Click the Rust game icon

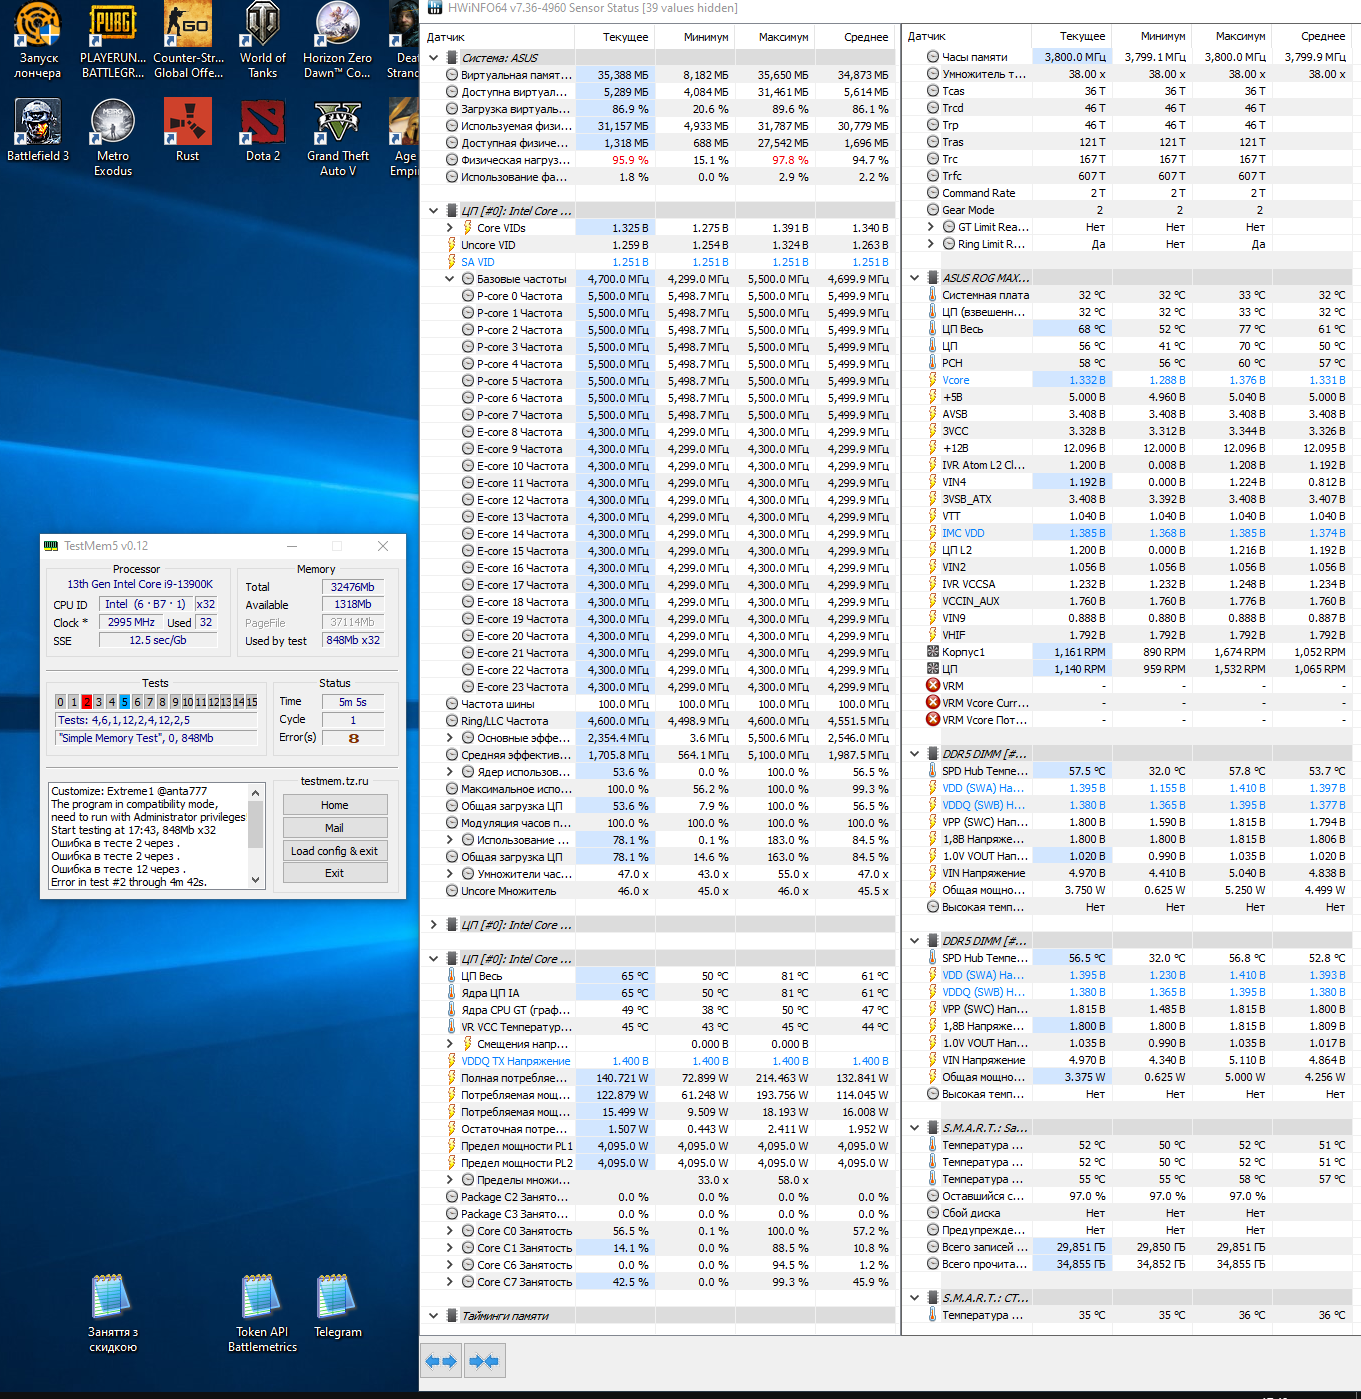tap(188, 131)
